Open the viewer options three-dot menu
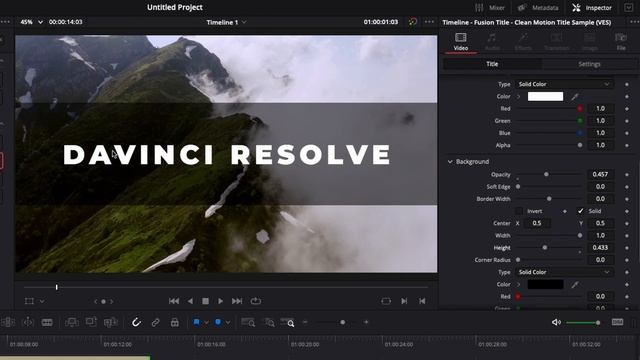640x360 pixels. coord(429,22)
